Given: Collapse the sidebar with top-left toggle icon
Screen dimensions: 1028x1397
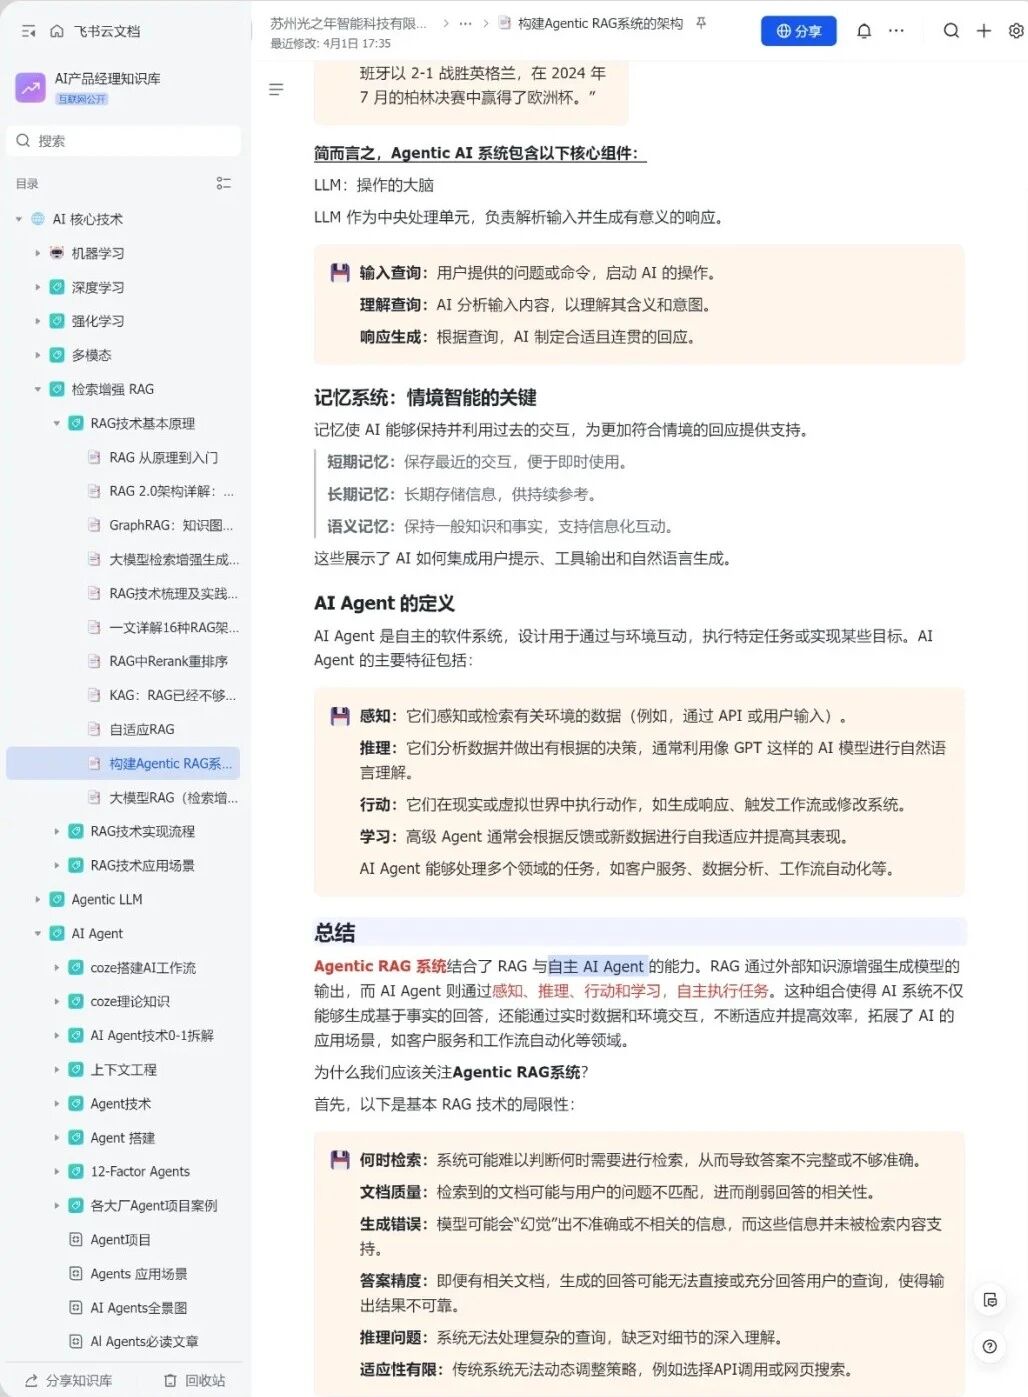Looking at the screenshot, I should [28, 31].
